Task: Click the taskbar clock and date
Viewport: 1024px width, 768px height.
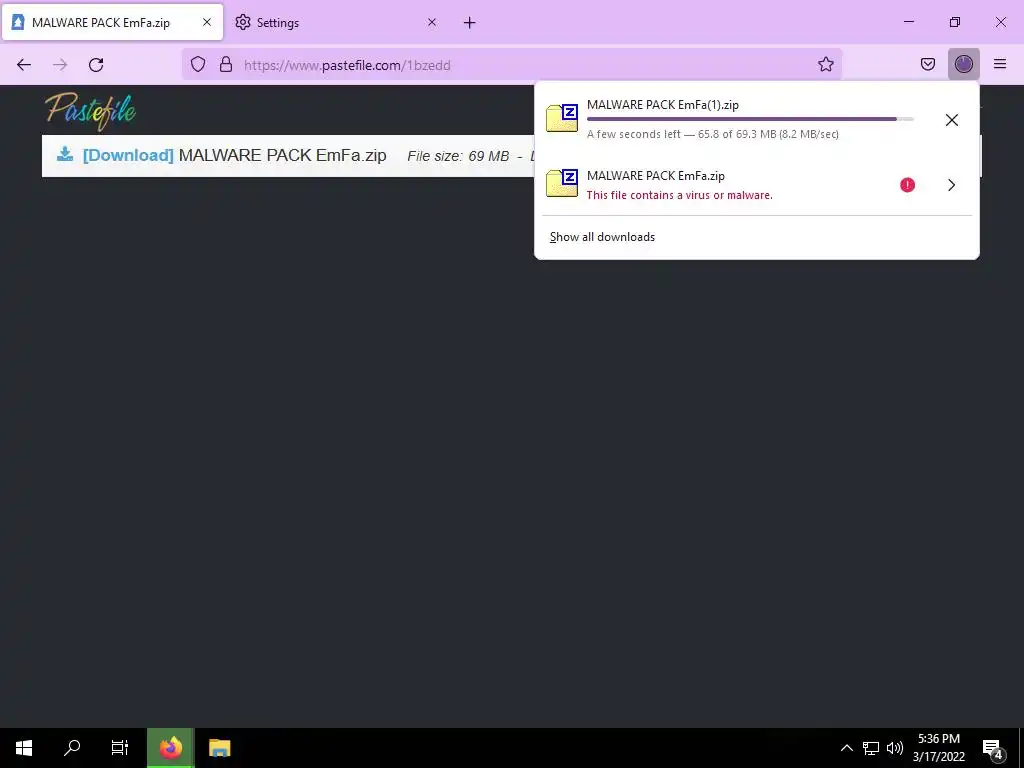Action: 938,748
